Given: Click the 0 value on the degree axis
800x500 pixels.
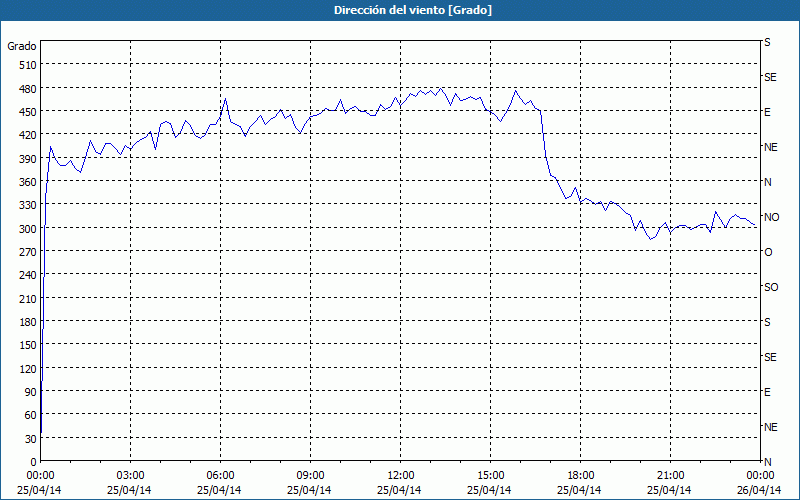Looking at the screenshot, I should [34, 462].
